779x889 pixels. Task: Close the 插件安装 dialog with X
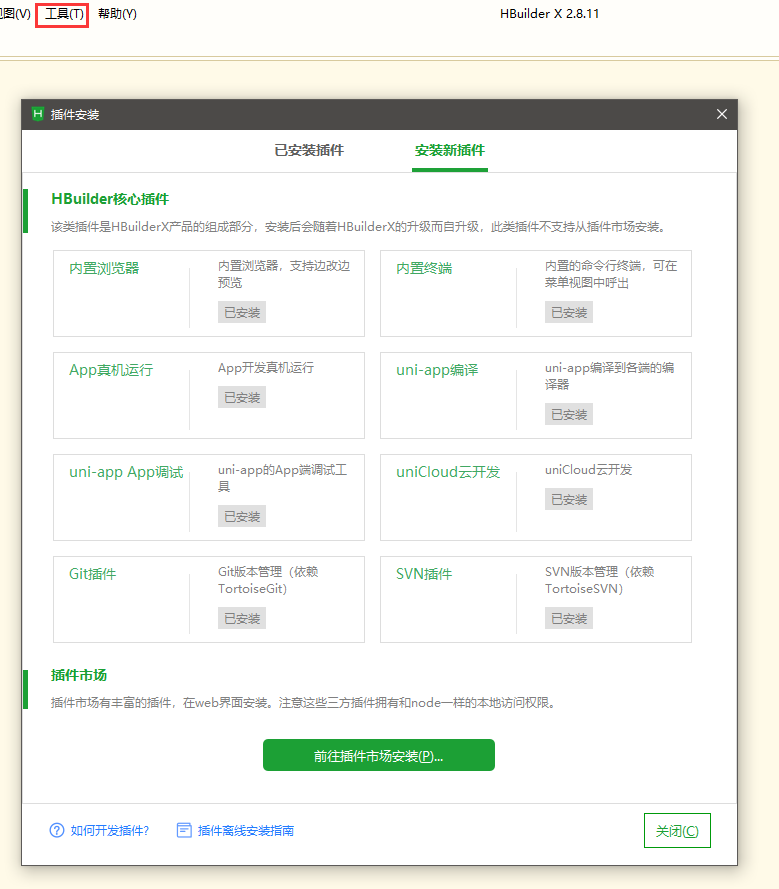722,114
